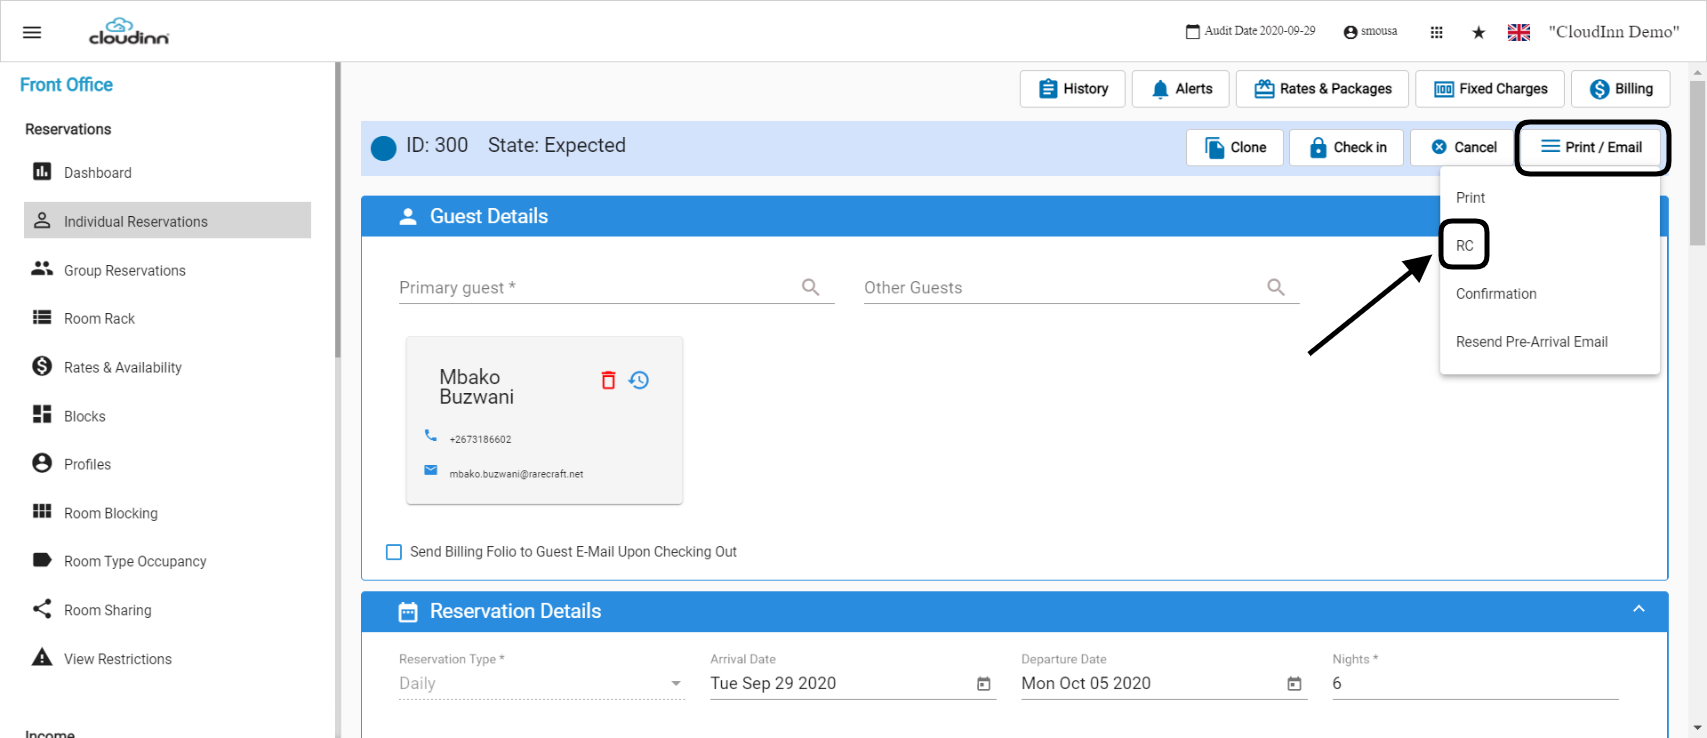Check in the guest
The width and height of the screenshot is (1707, 738).
1347,147
